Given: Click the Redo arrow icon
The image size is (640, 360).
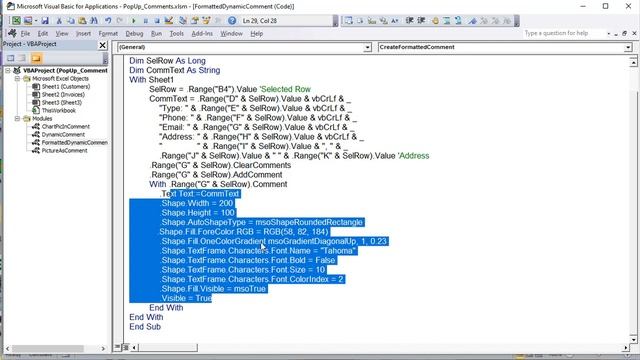Looking at the screenshot, I should (x=120, y=20).
